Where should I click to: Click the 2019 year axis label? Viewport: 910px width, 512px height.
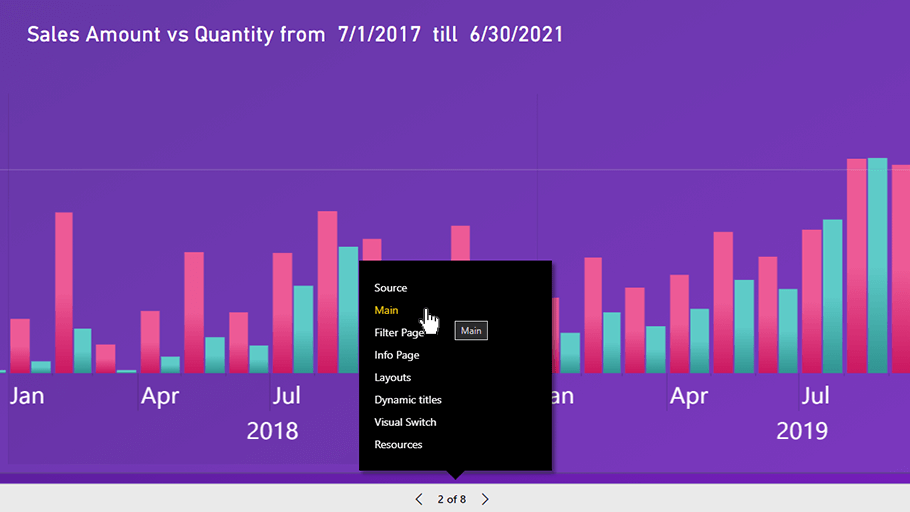click(x=801, y=431)
